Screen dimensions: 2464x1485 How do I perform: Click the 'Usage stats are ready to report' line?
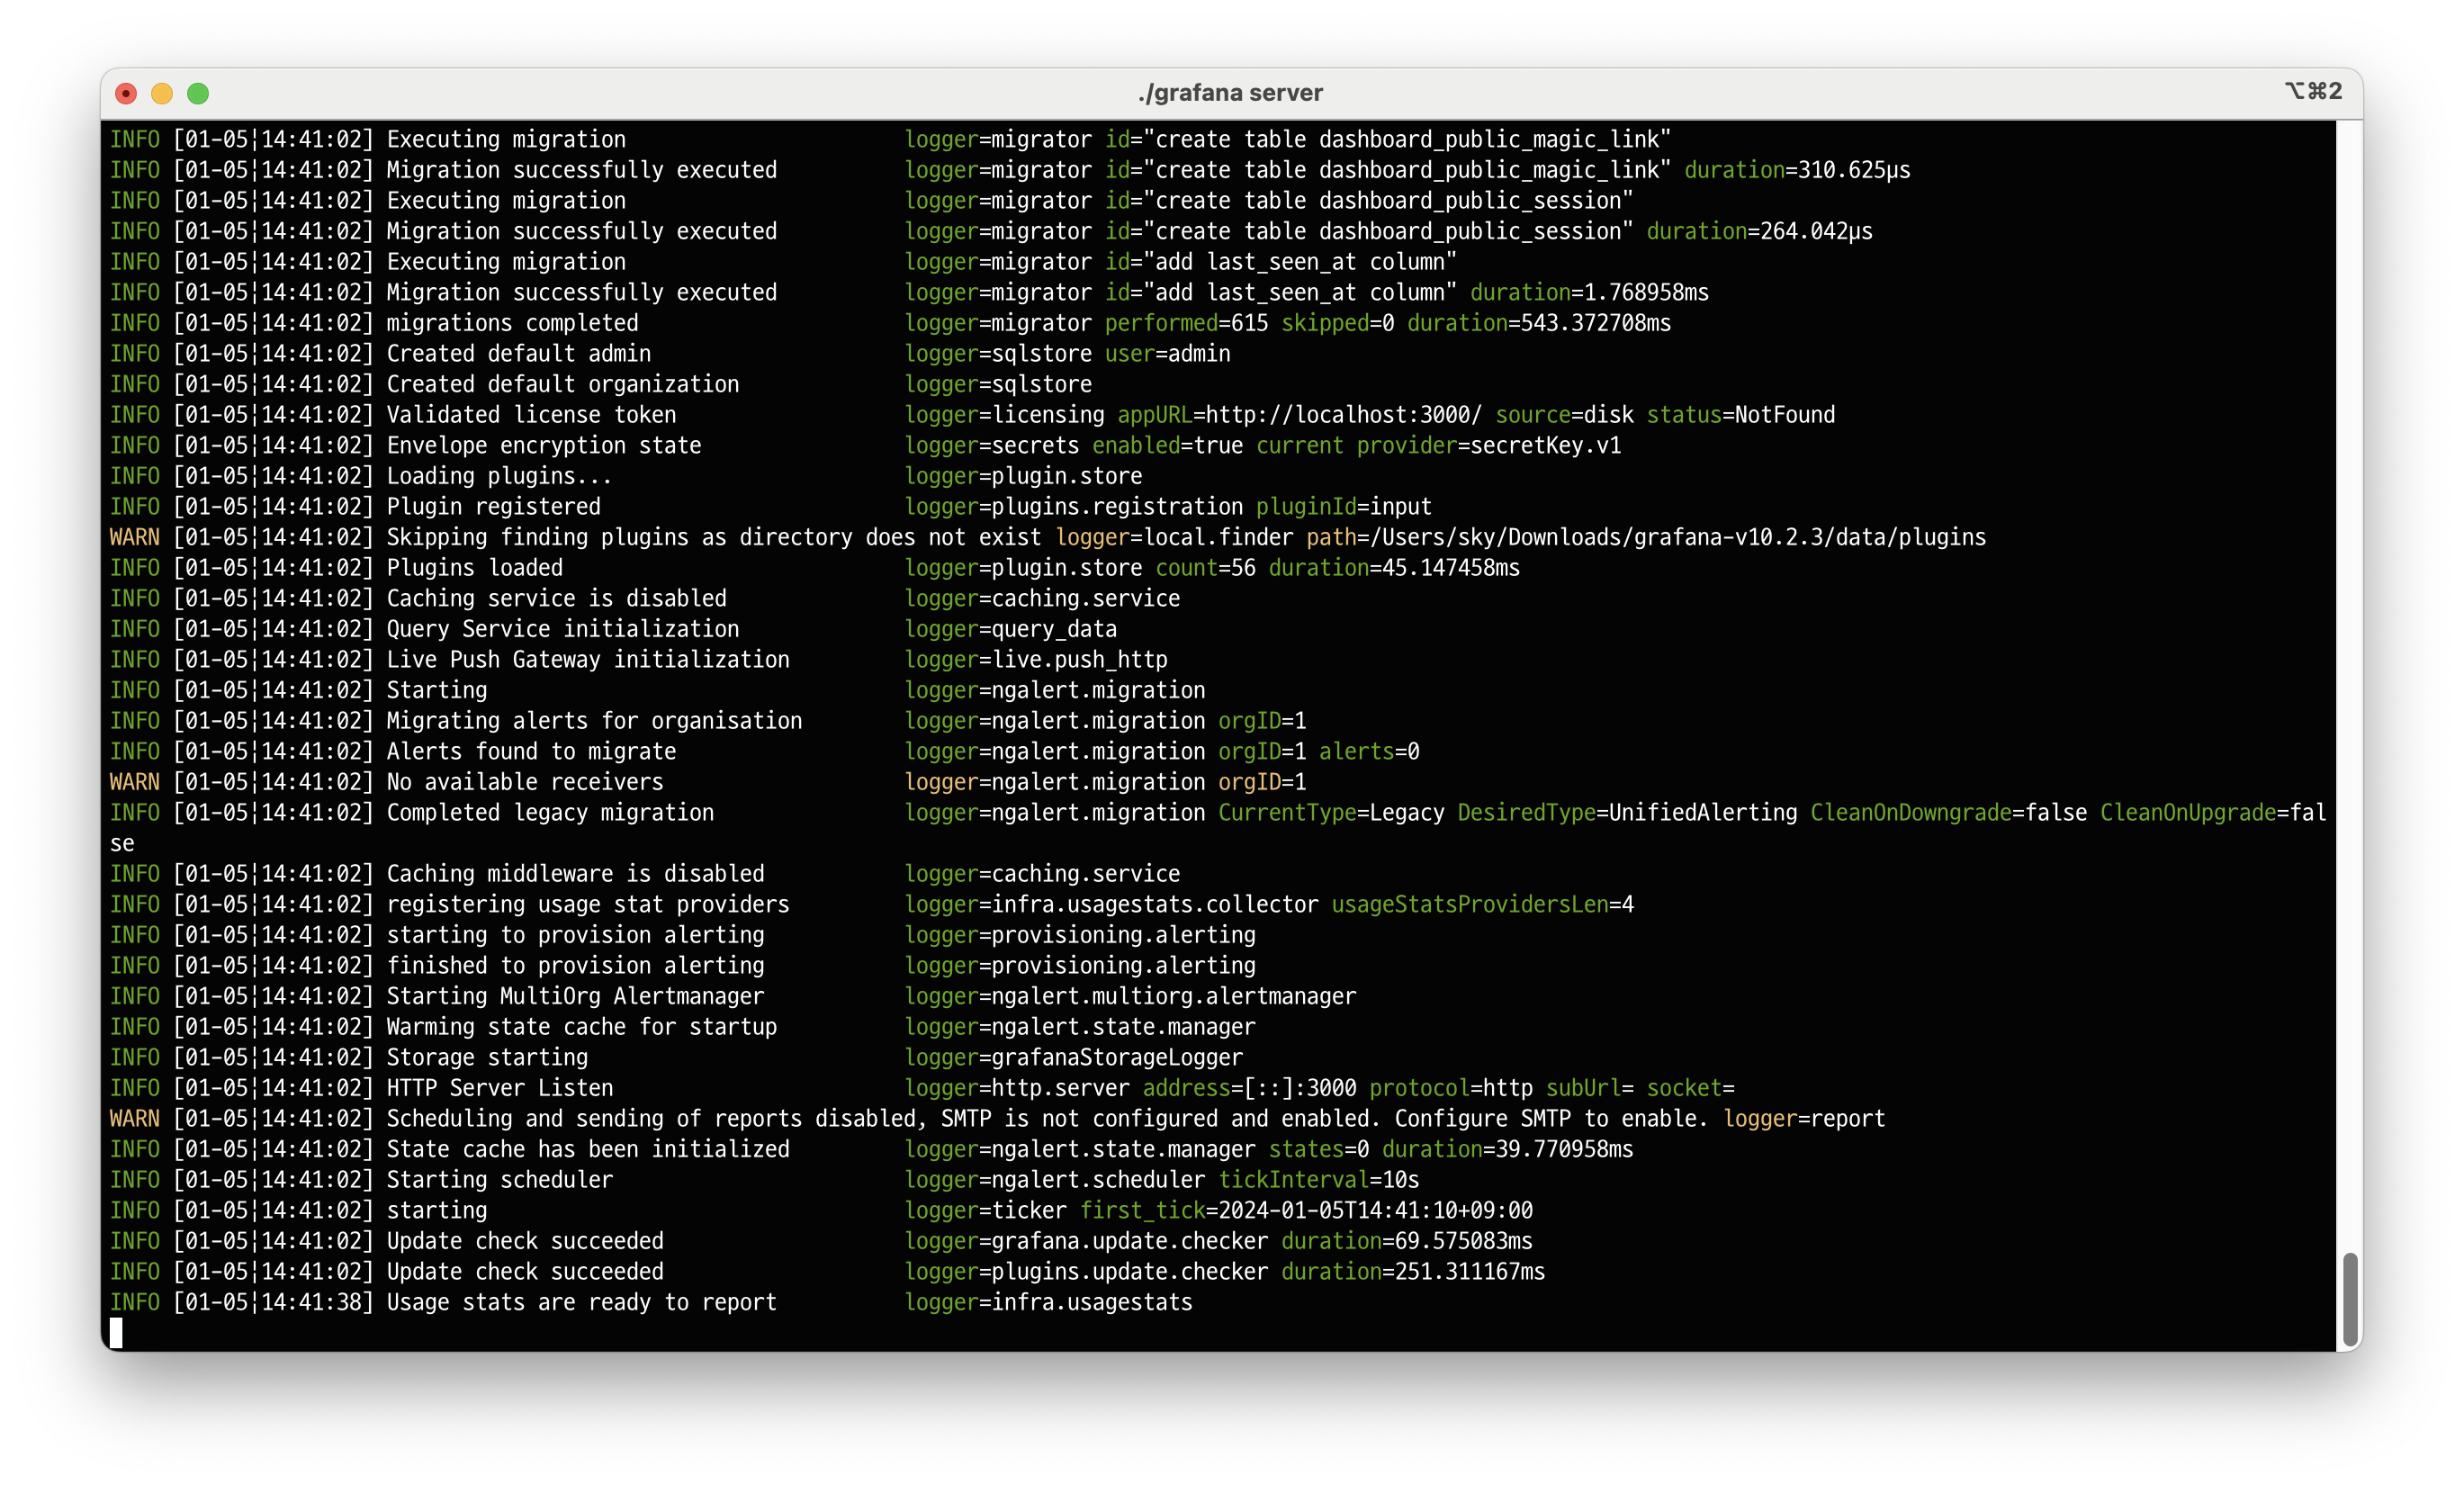[581, 1302]
